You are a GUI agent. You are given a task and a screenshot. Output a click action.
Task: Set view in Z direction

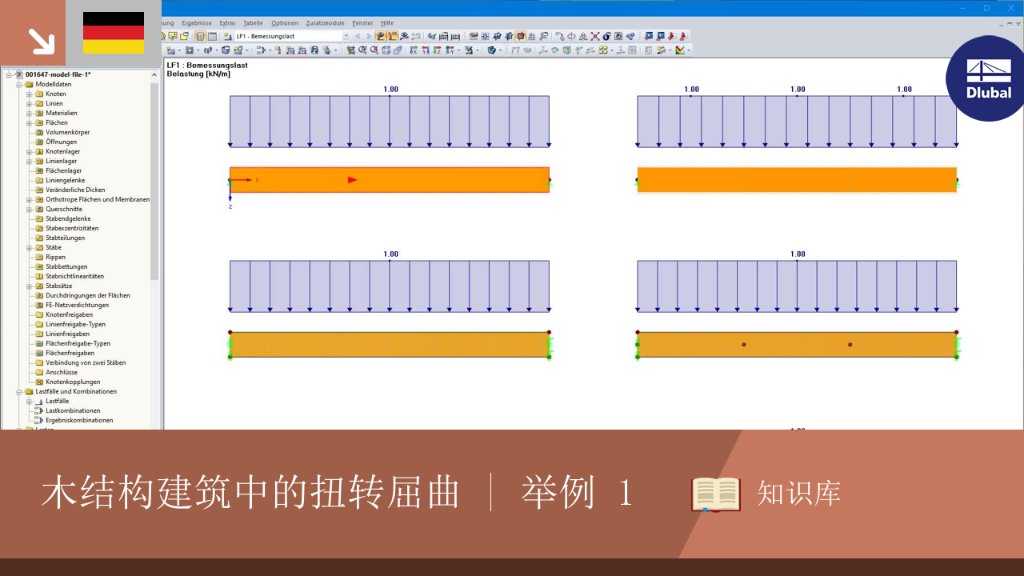438,50
